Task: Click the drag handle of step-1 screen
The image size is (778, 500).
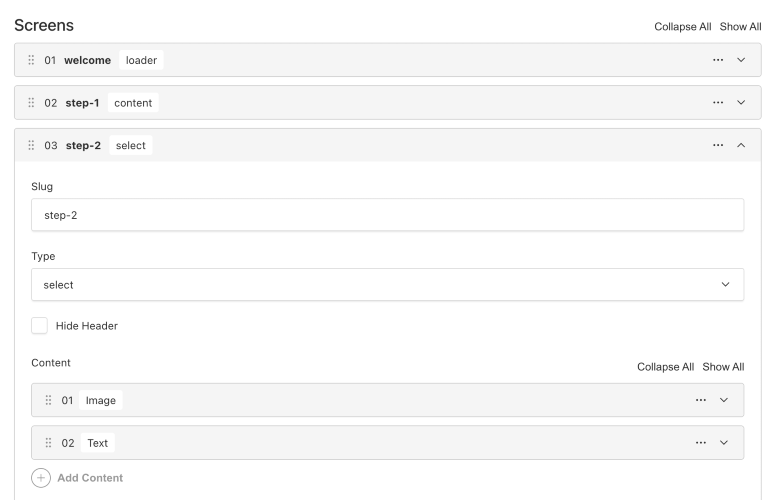Action: tap(31, 103)
